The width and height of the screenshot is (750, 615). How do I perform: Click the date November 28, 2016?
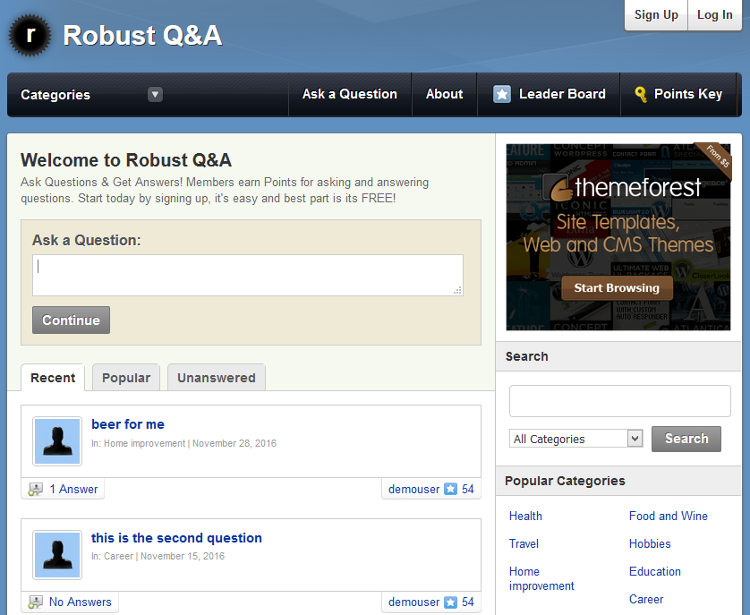click(x=234, y=443)
